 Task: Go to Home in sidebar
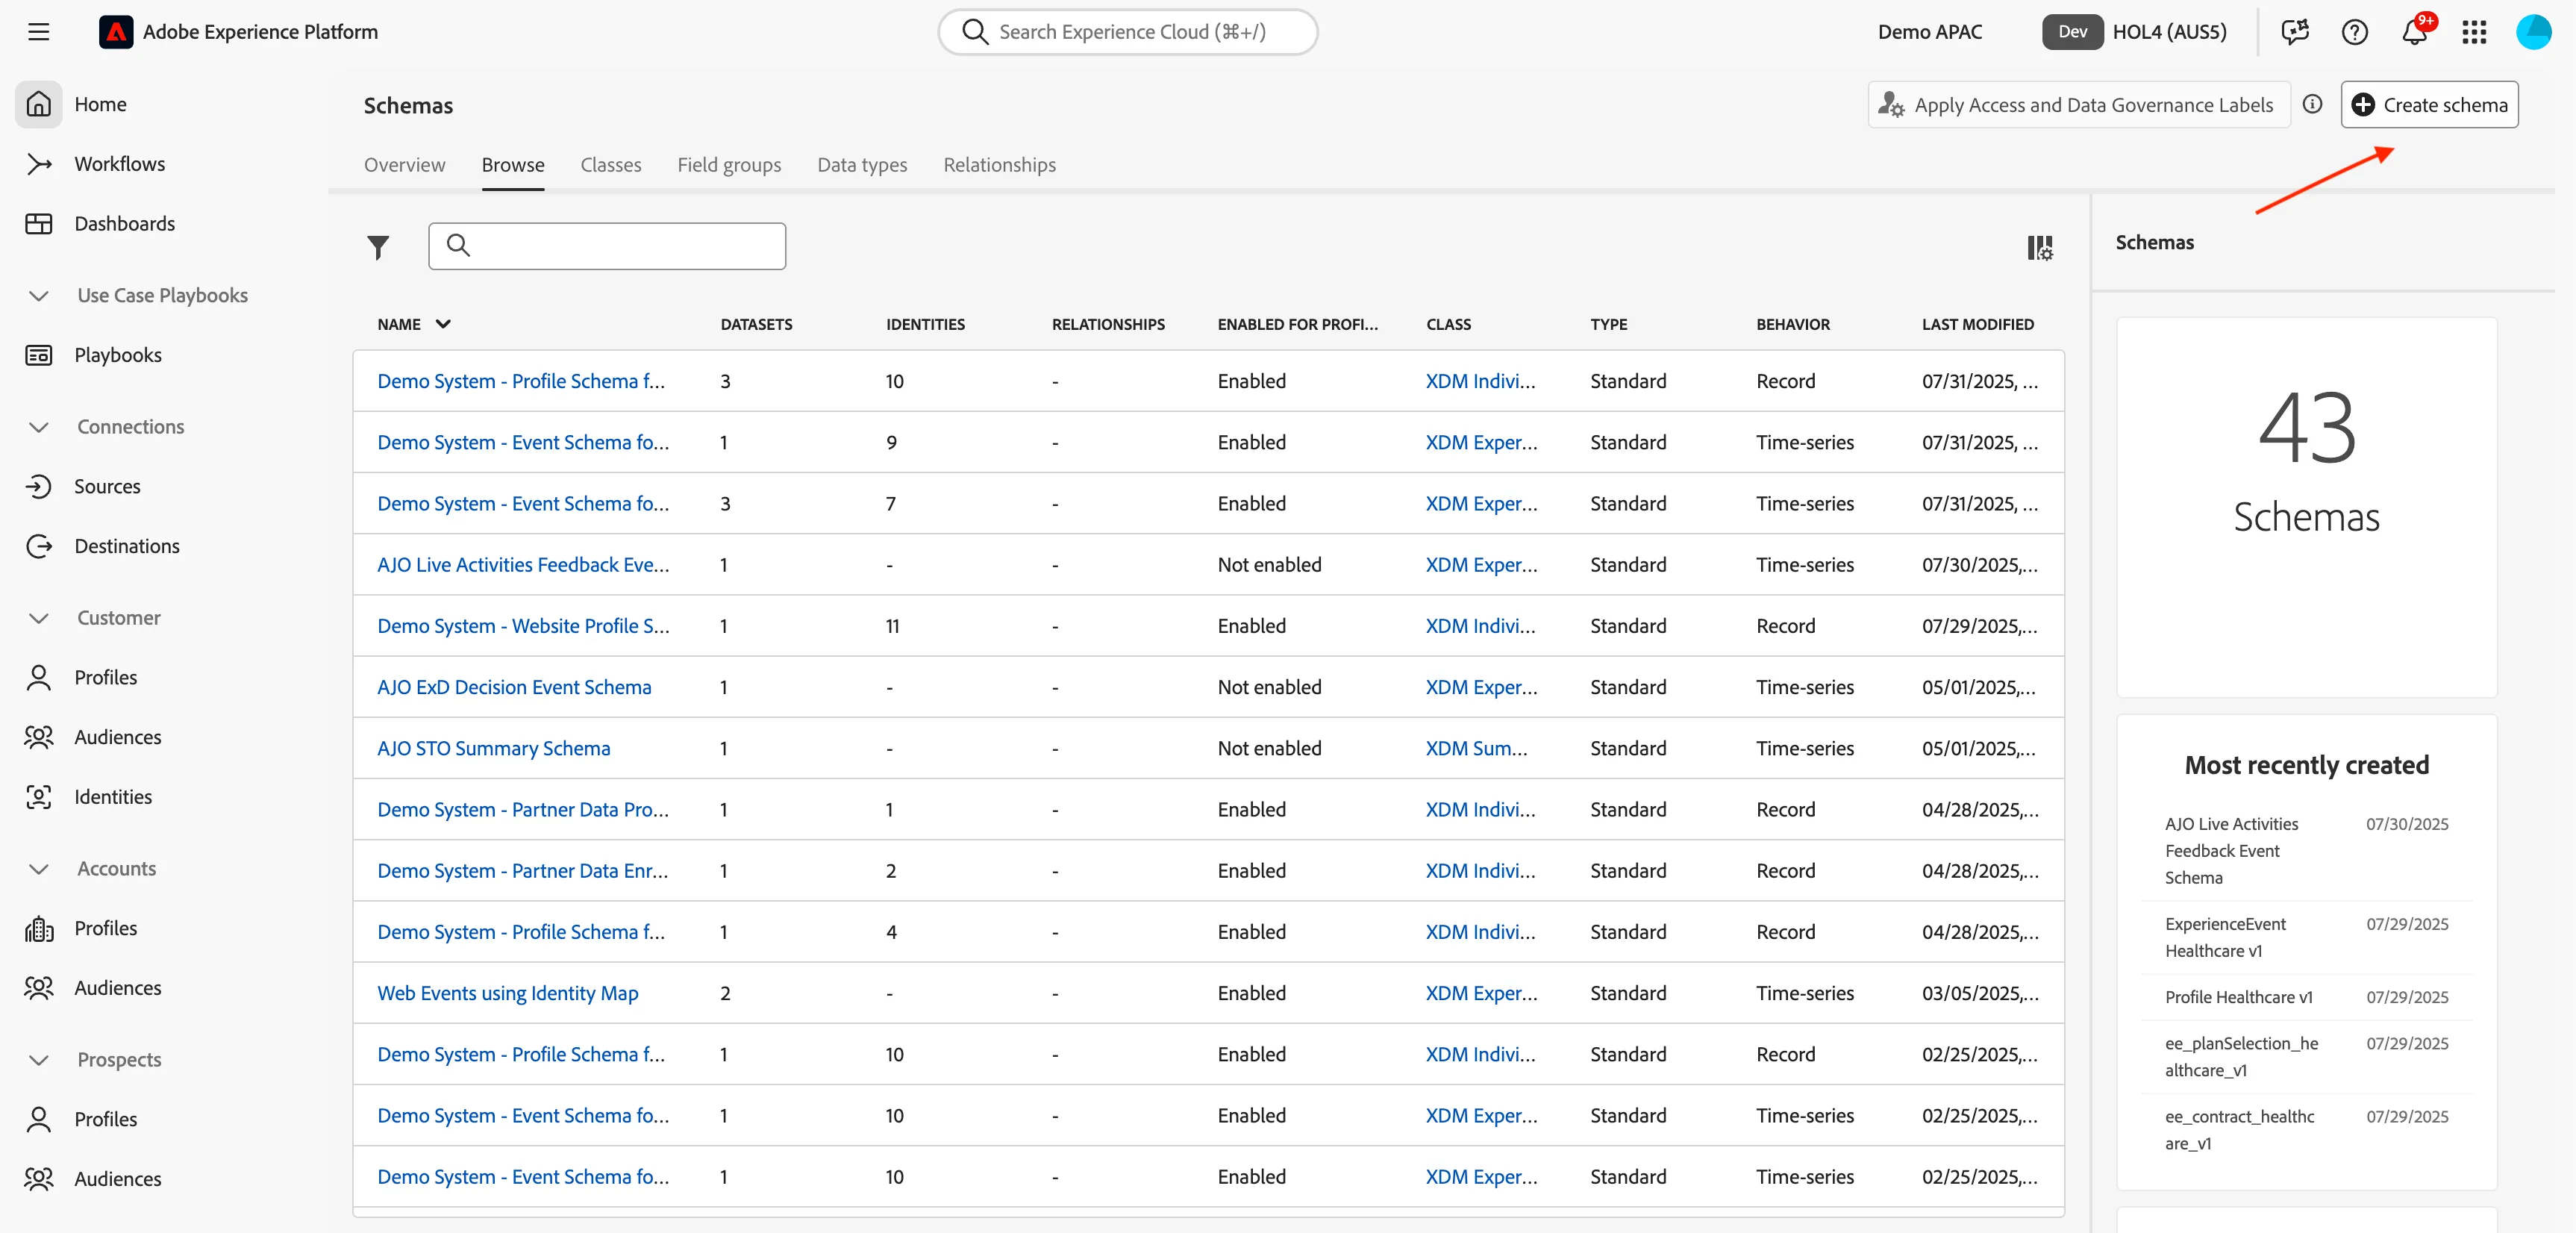point(100,104)
